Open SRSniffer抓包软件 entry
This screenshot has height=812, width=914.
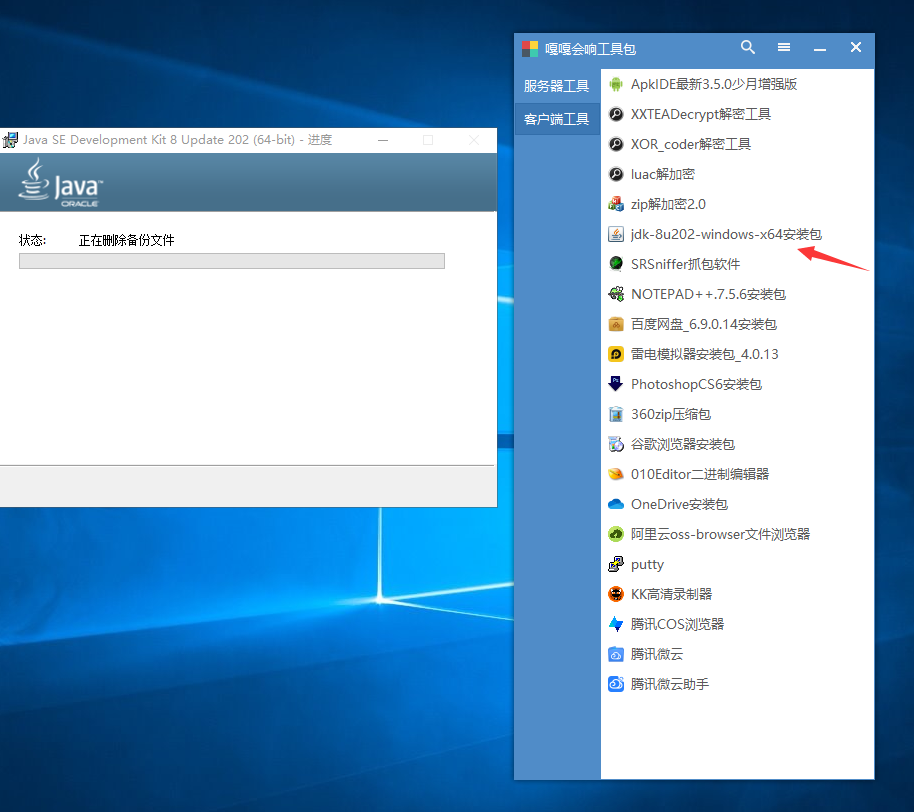(x=686, y=264)
